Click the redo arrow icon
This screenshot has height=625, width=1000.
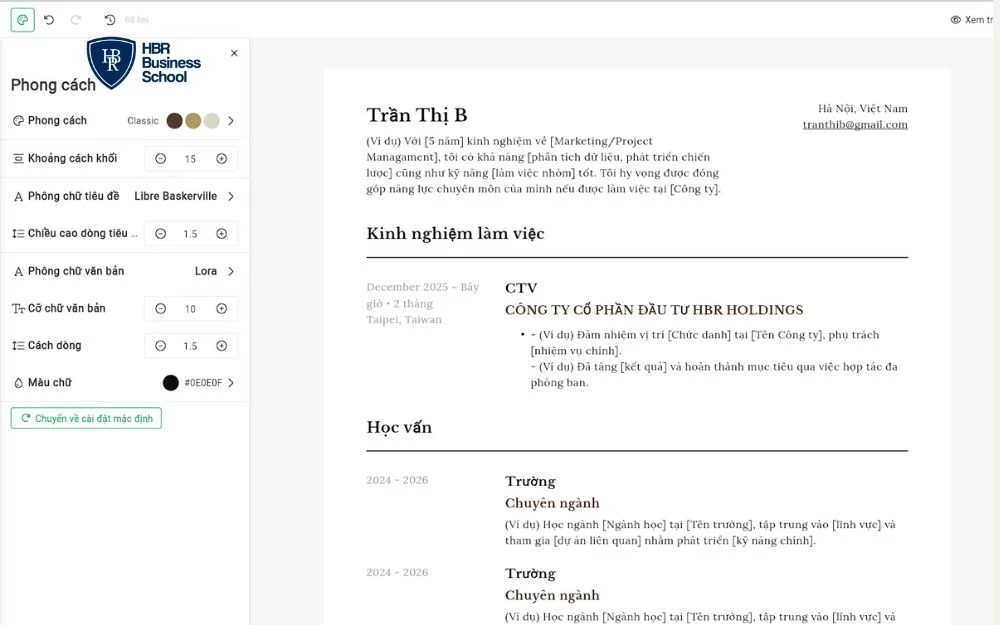tap(76, 20)
